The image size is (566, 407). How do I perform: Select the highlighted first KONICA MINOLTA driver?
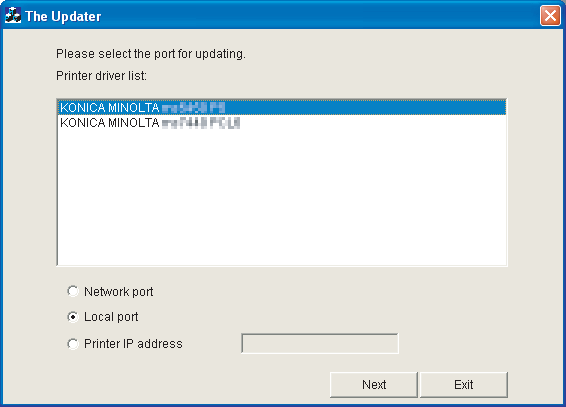click(x=282, y=108)
